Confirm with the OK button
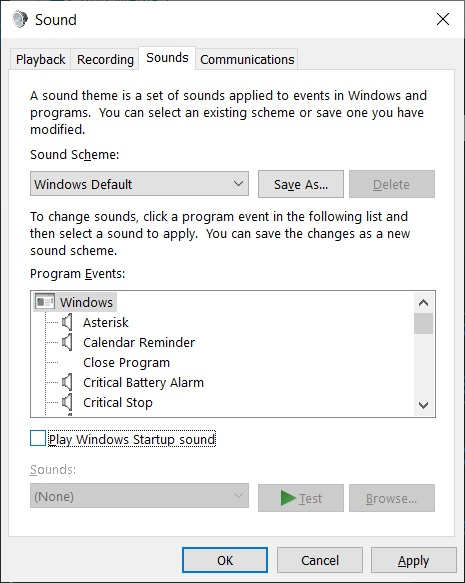This screenshot has height=583, width=465. point(225,560)
